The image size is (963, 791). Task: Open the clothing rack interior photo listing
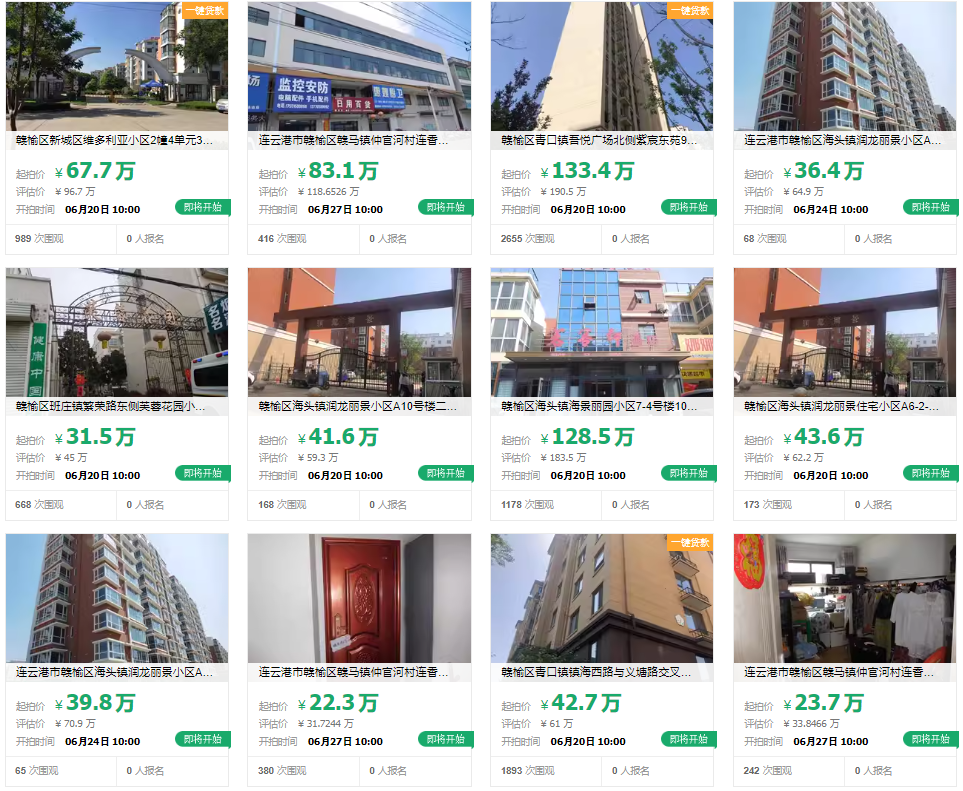point(844,598)
